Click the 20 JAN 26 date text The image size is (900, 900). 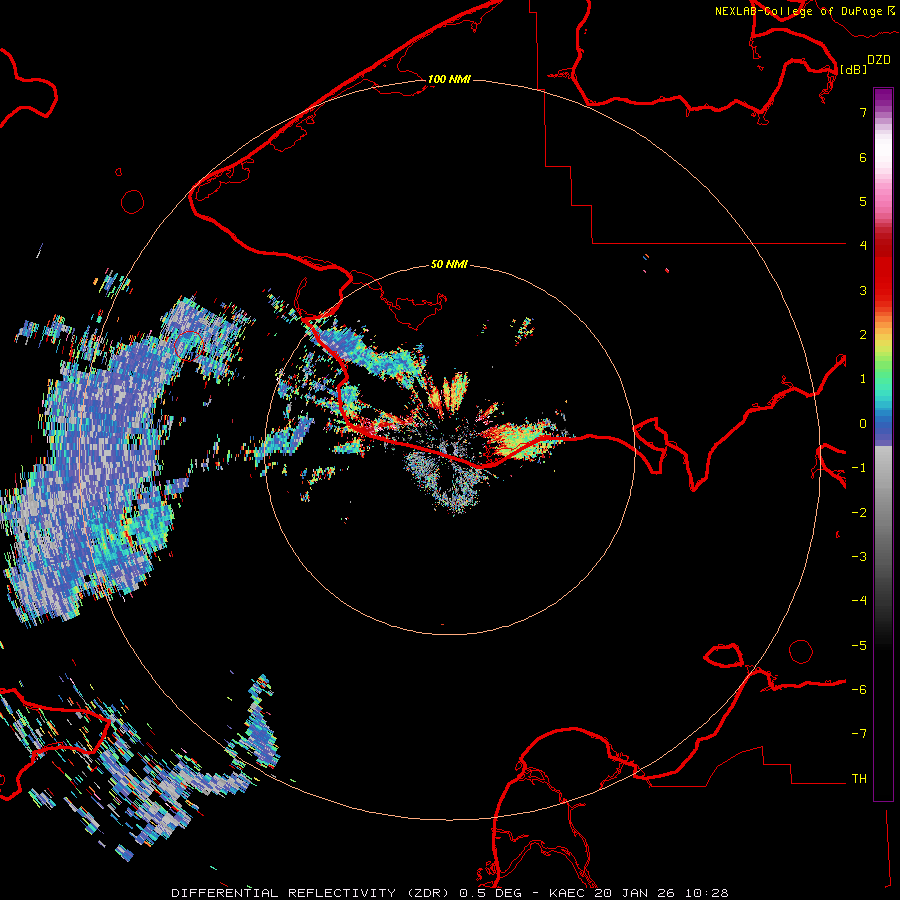click(x=637, y=893)
